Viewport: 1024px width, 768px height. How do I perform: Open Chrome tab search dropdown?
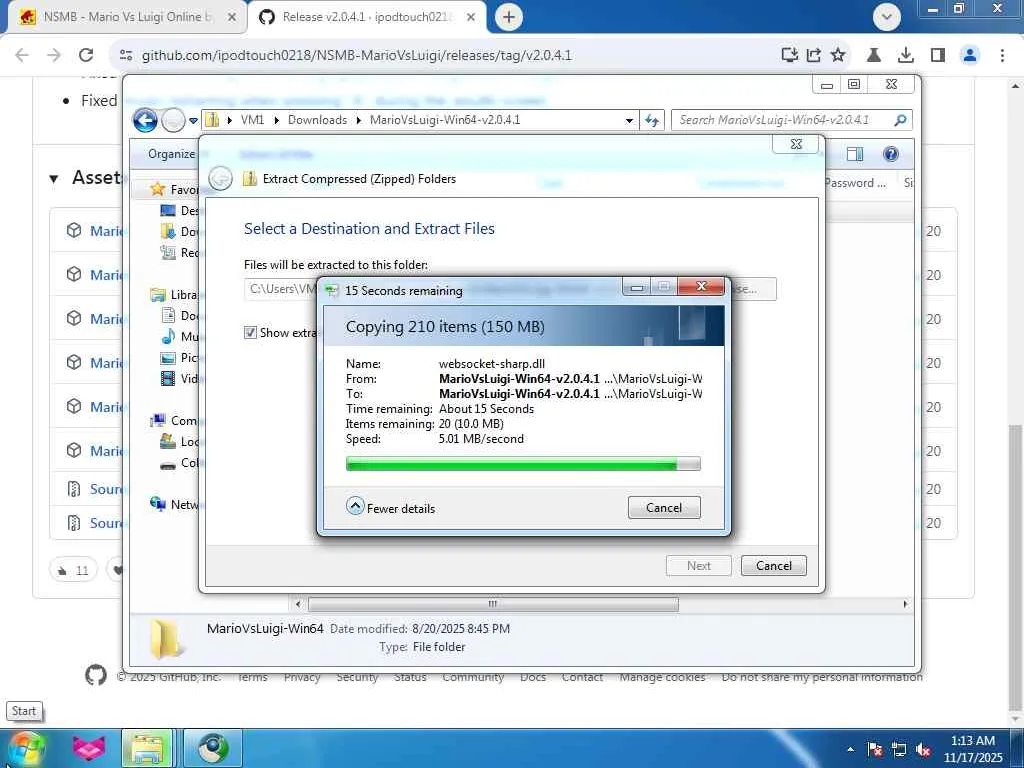[886, 17]
